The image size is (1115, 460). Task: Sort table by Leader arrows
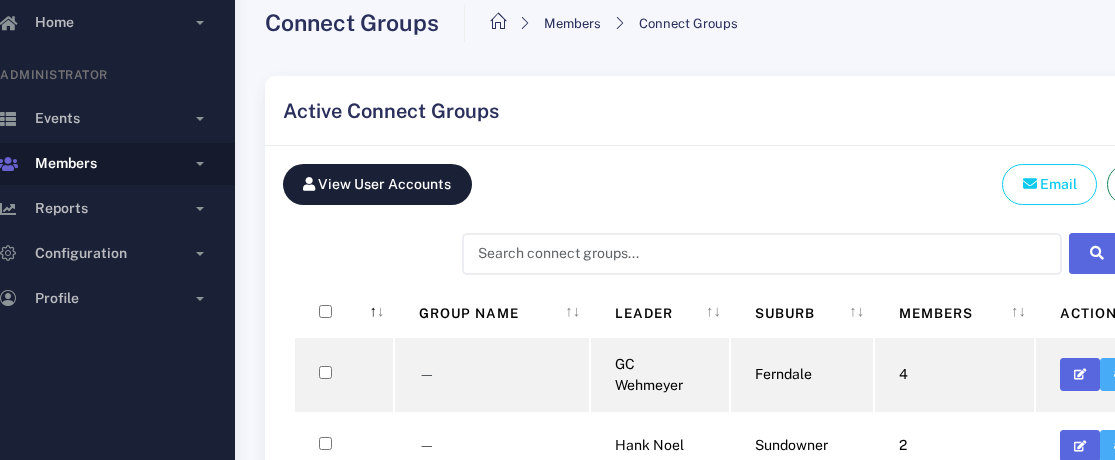pyautogui.click(x=713, y=312)
